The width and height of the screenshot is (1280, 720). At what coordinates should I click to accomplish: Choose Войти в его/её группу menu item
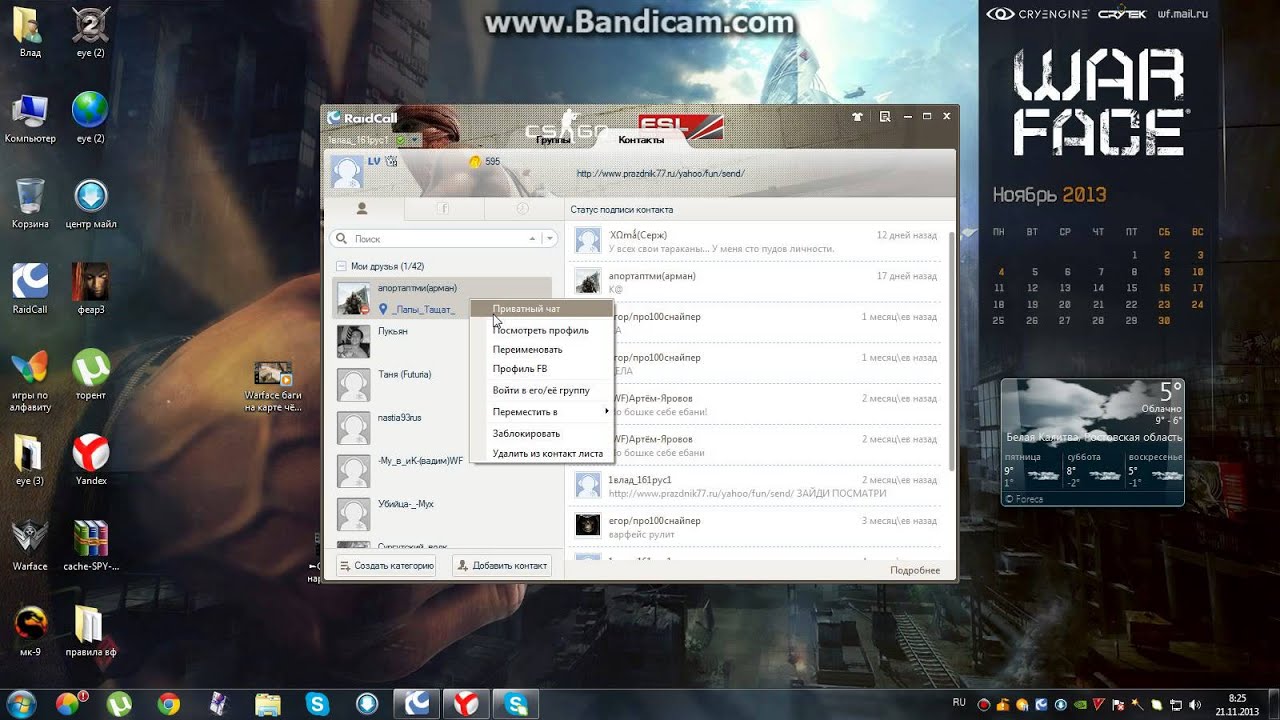tap(541, 390)
